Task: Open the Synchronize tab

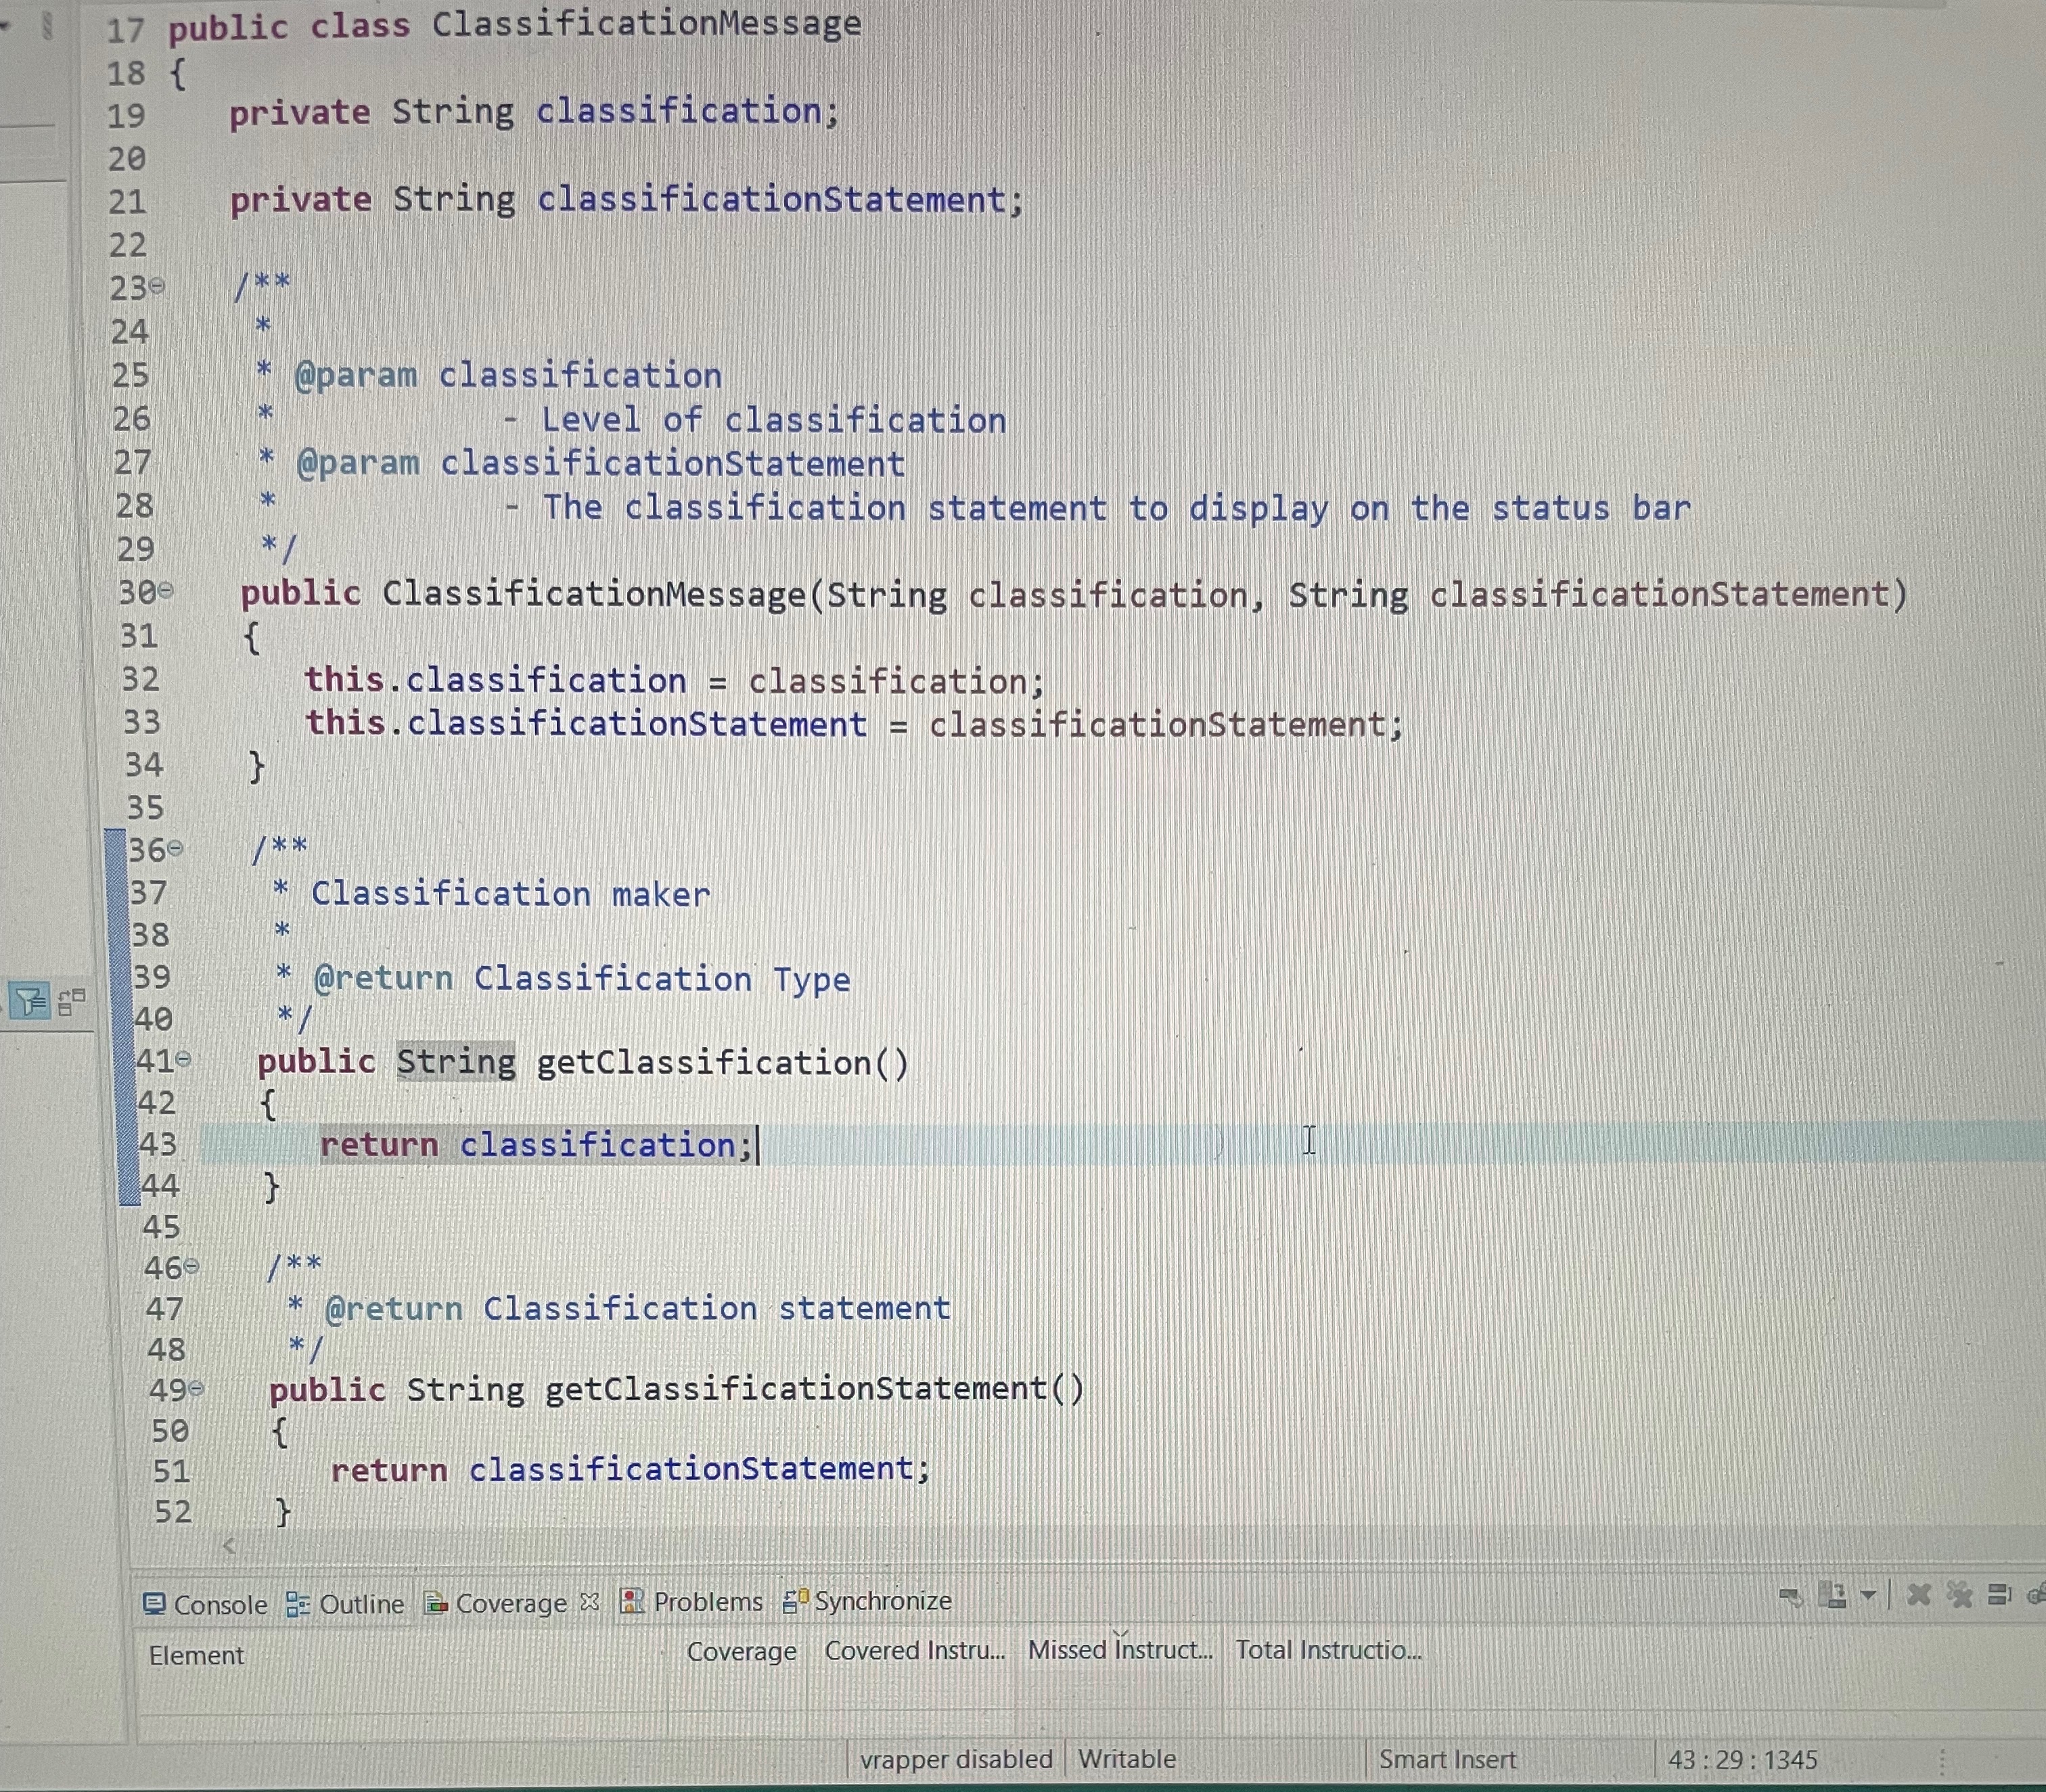Action: pos(867,1601)
